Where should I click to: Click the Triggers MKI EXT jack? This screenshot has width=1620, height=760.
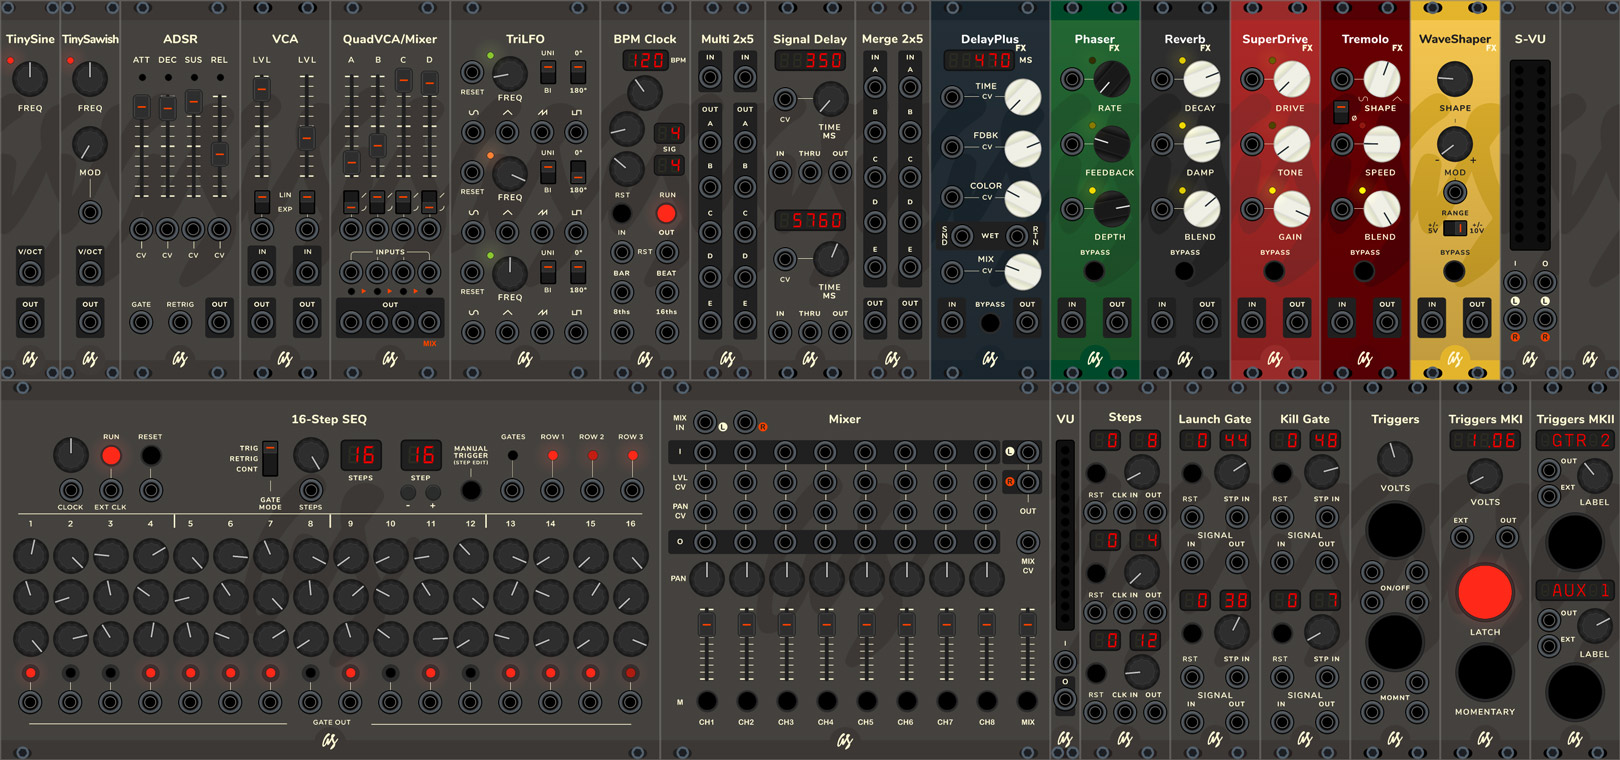pyautogui.click(x=1462, y=538)
